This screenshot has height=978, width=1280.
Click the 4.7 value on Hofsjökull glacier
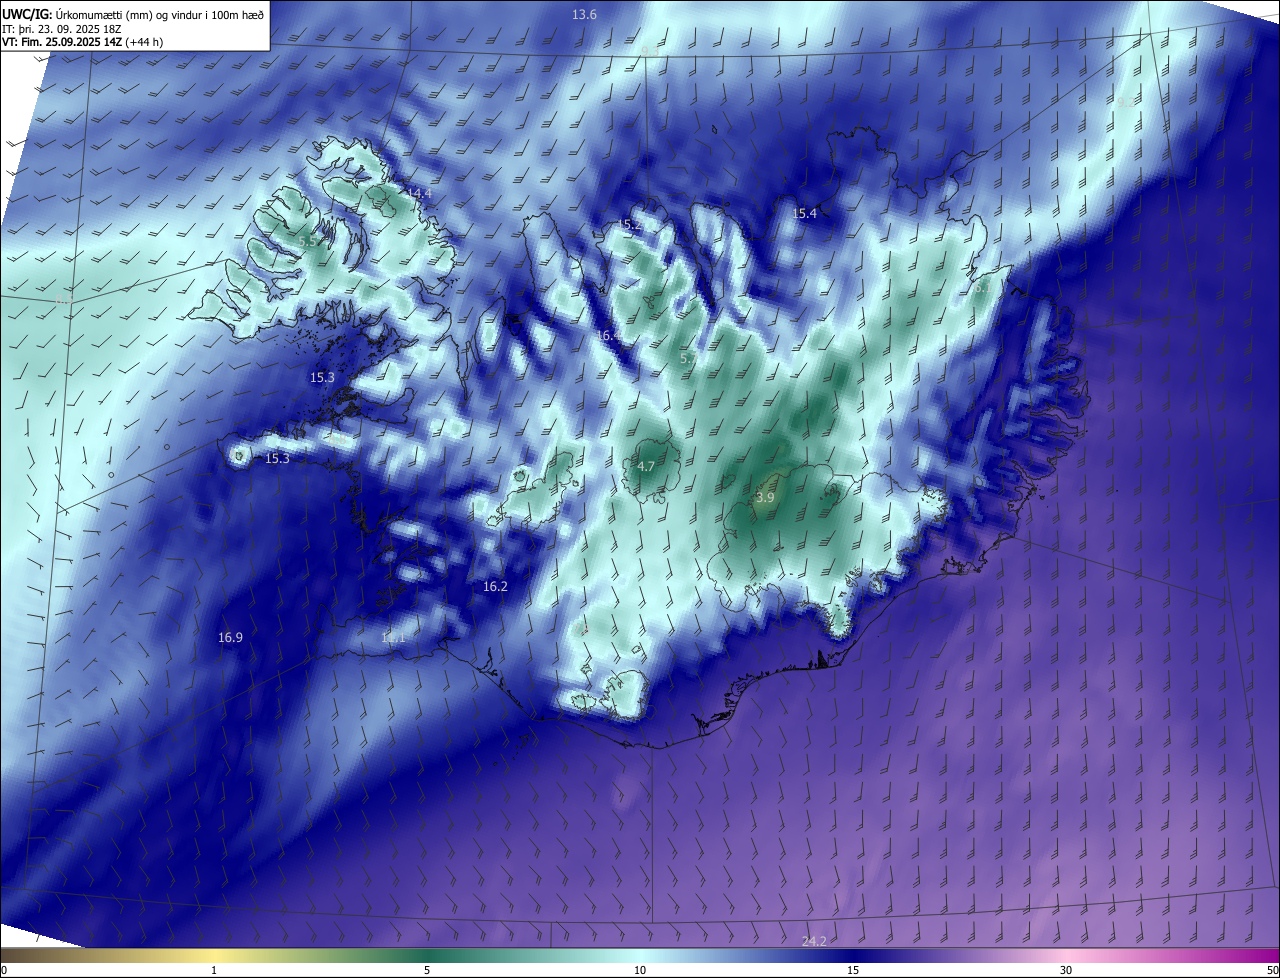pos(646,466)
